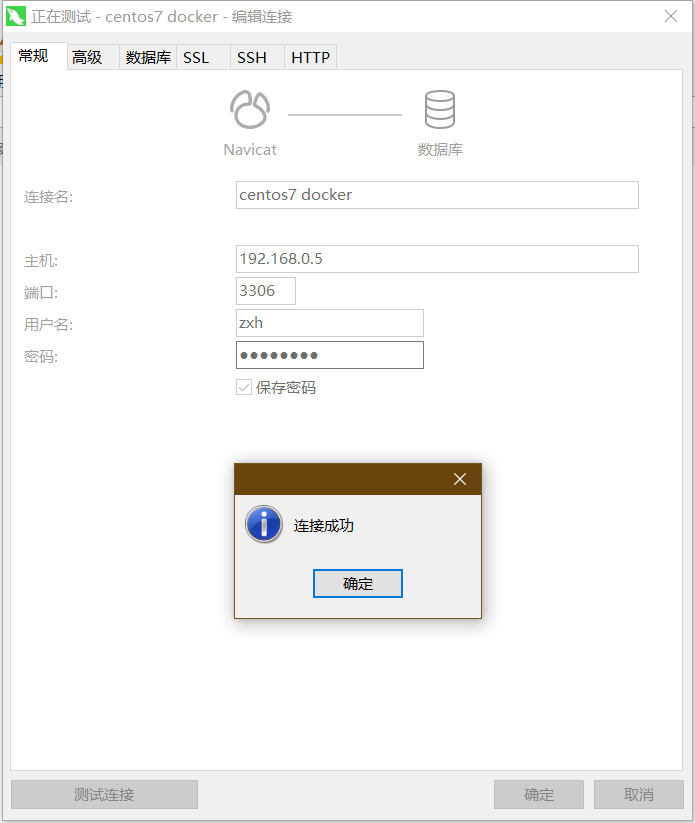The image size is (695, 823).
Task: Confirm 连接成功 message with 确定
Action: [358, 583]
